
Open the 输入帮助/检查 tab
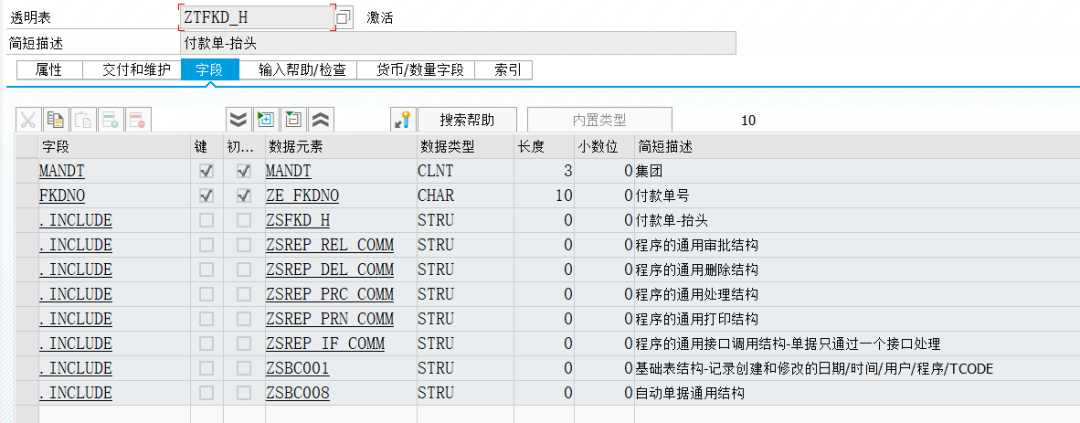point(298,70)
